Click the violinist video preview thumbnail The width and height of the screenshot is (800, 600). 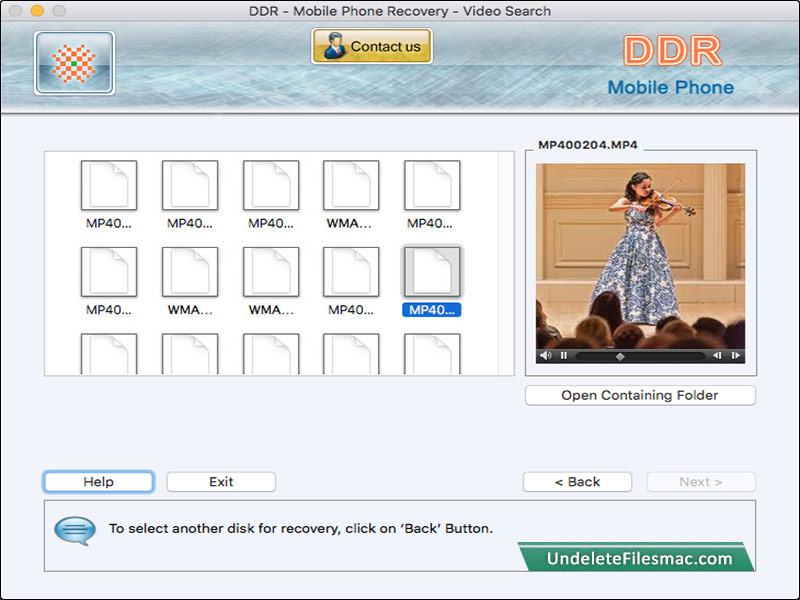640,255
